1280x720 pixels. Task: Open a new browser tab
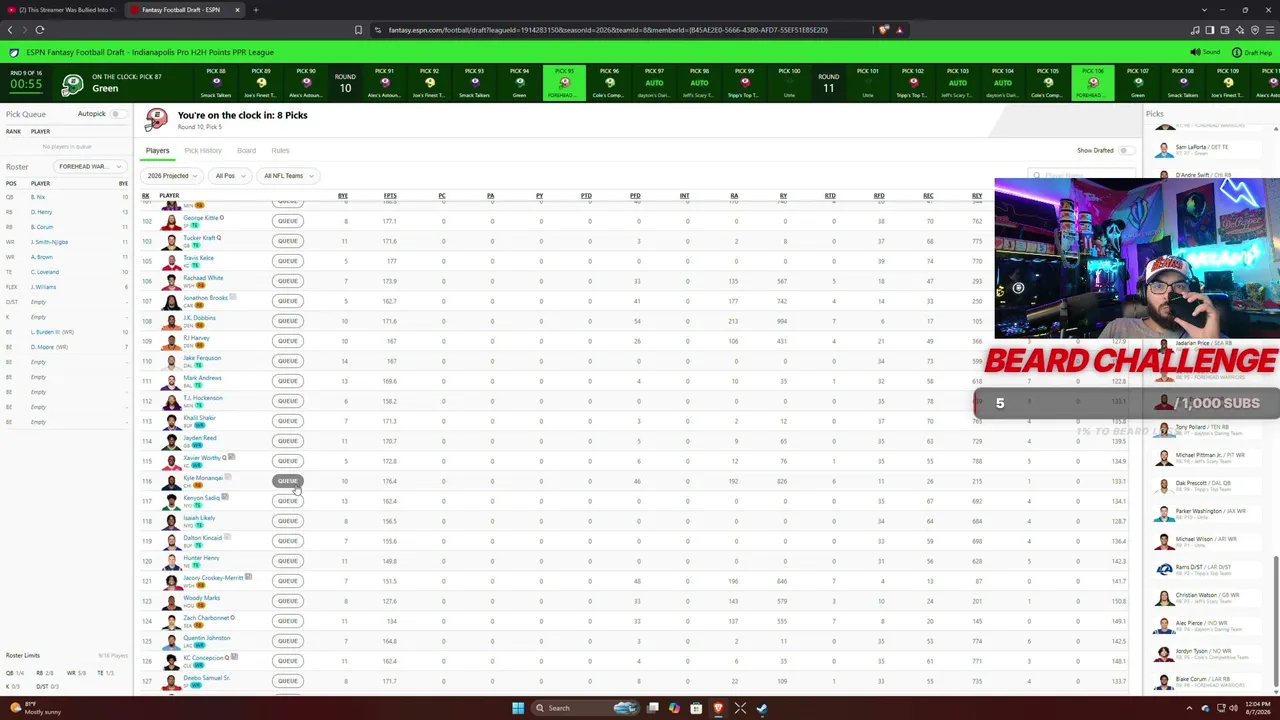[x=255, y=10]
